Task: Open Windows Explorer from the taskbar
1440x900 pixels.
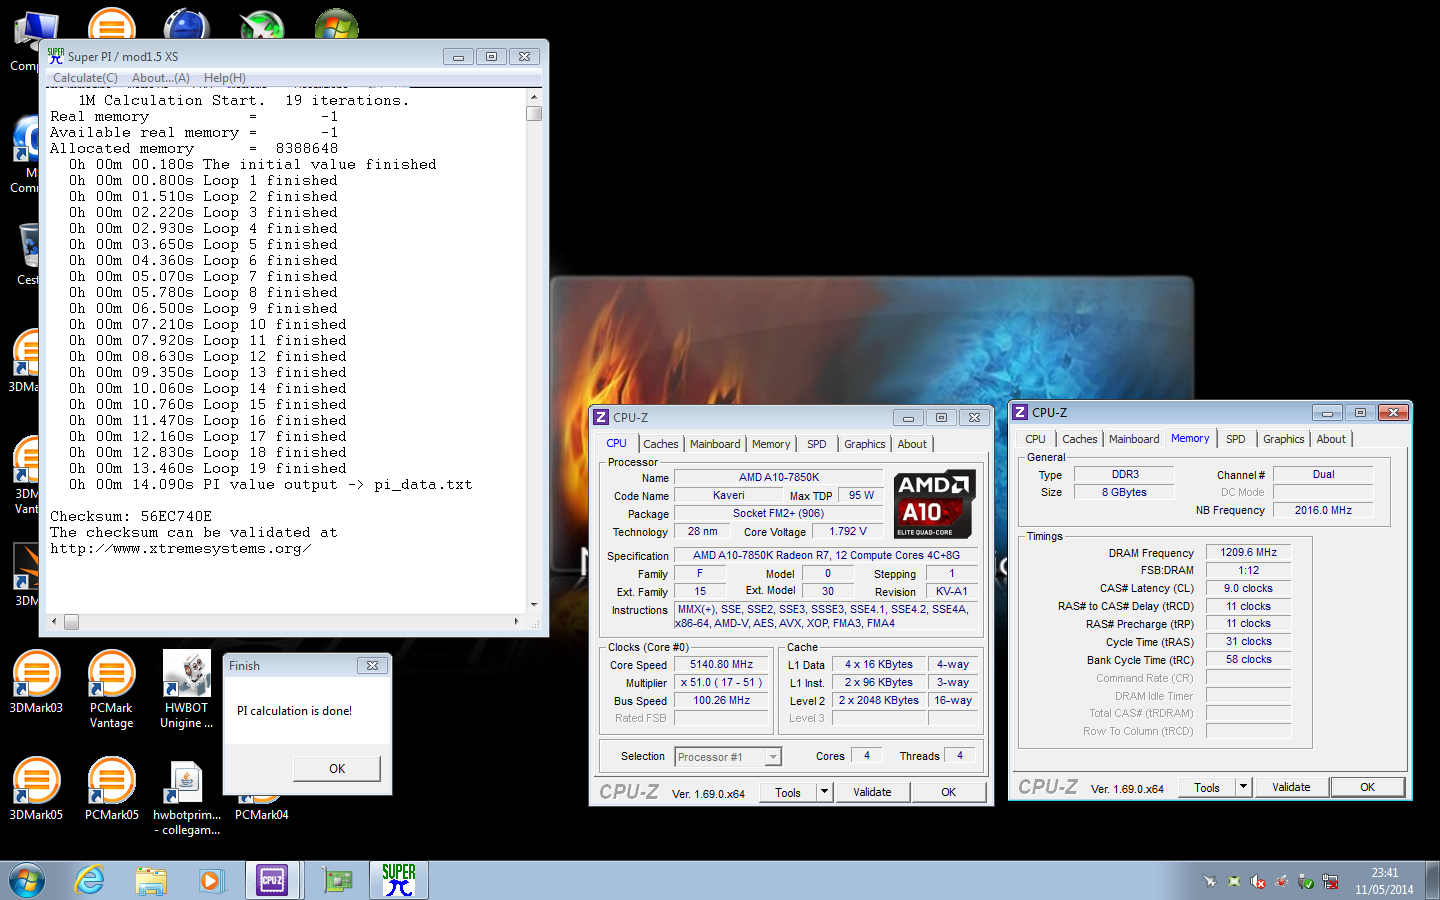Action: click(151, 880)
